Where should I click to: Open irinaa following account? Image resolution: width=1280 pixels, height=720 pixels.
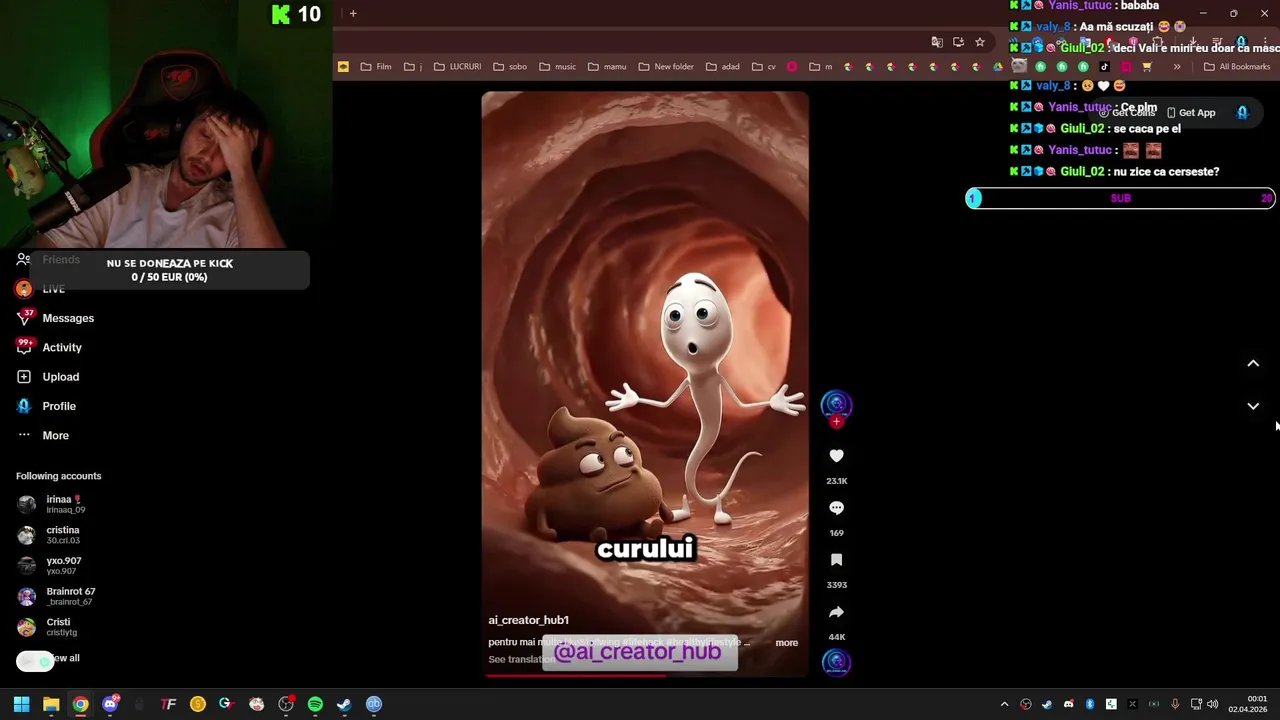point(52,504)
